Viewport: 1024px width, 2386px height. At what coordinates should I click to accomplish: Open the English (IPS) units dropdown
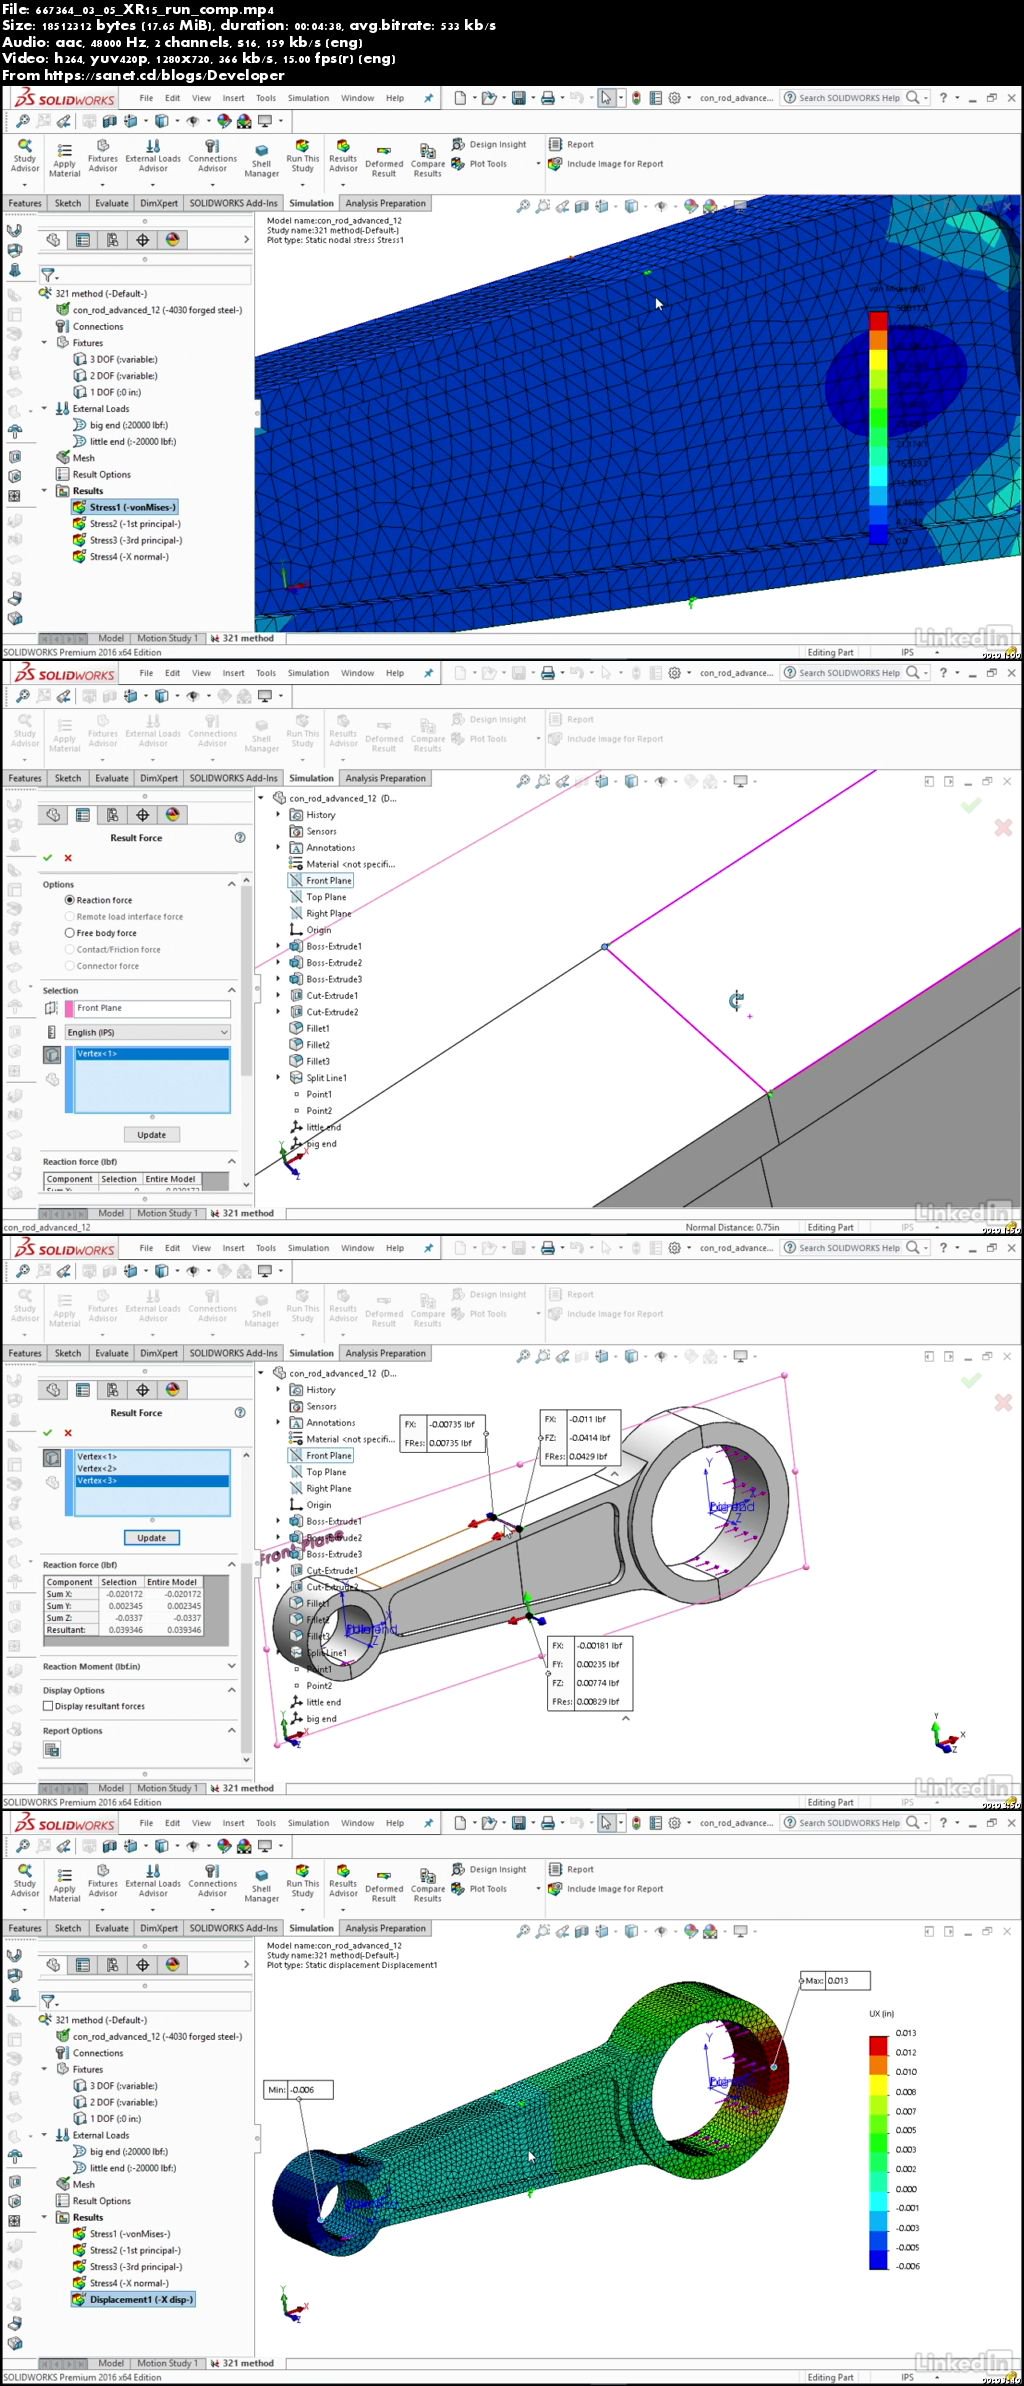[148, 1032]
